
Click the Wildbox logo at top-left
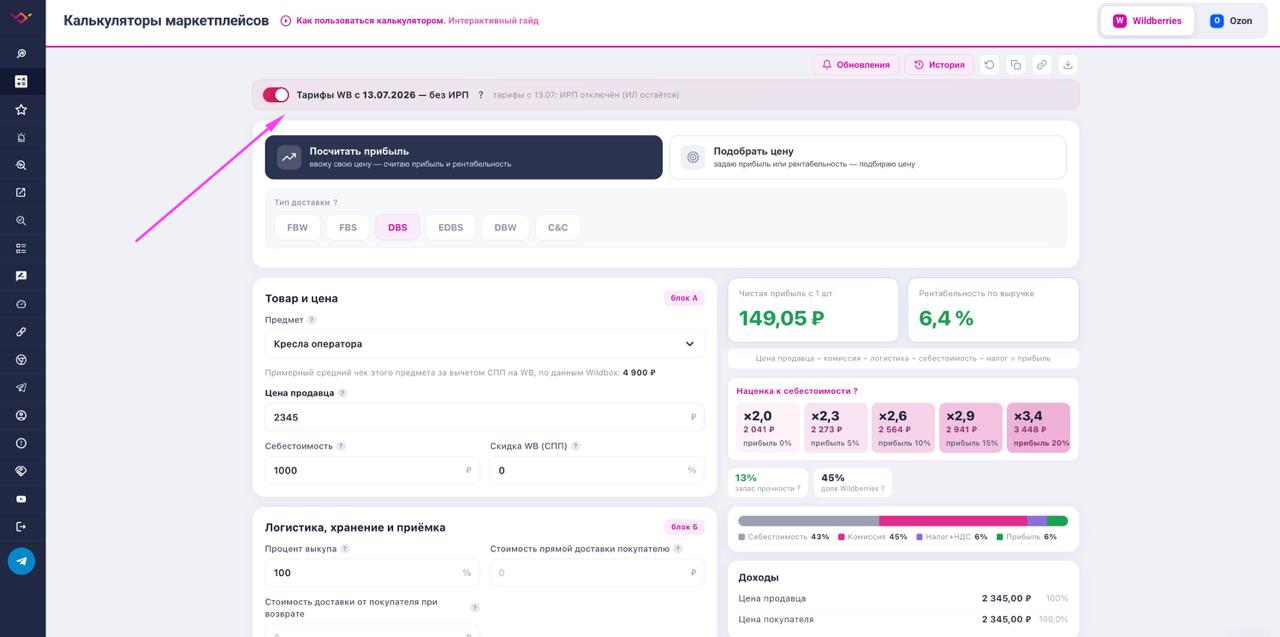point(21,17)
